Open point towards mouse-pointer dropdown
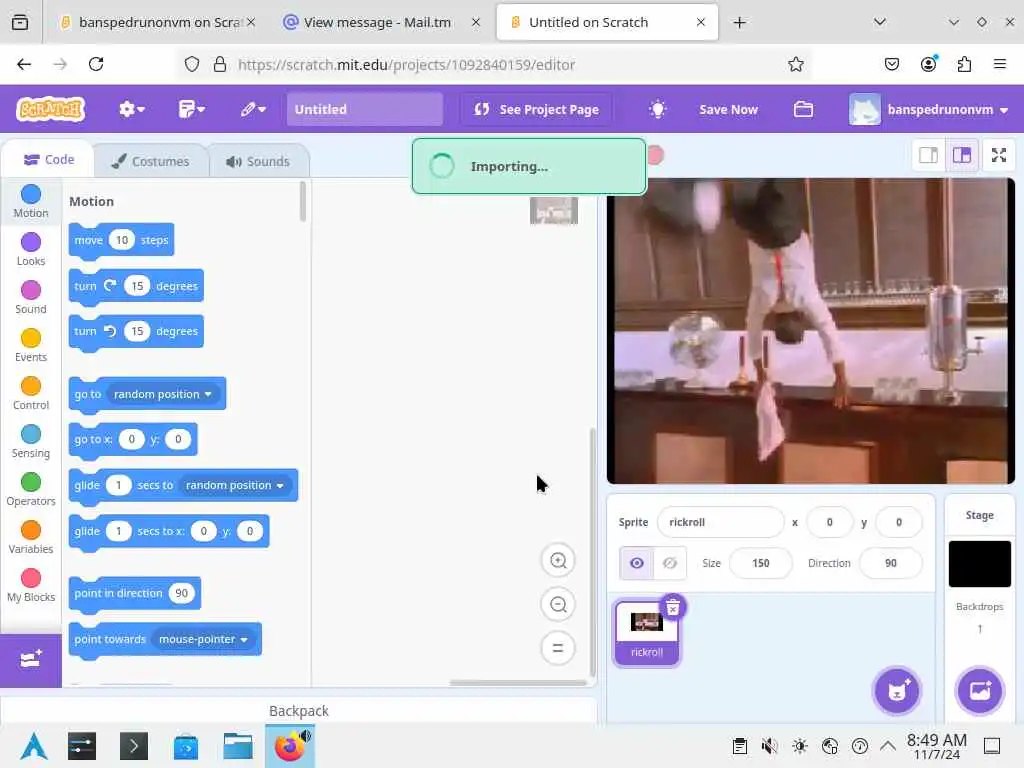The image size is (1024, 768). (x=203, y=639)
